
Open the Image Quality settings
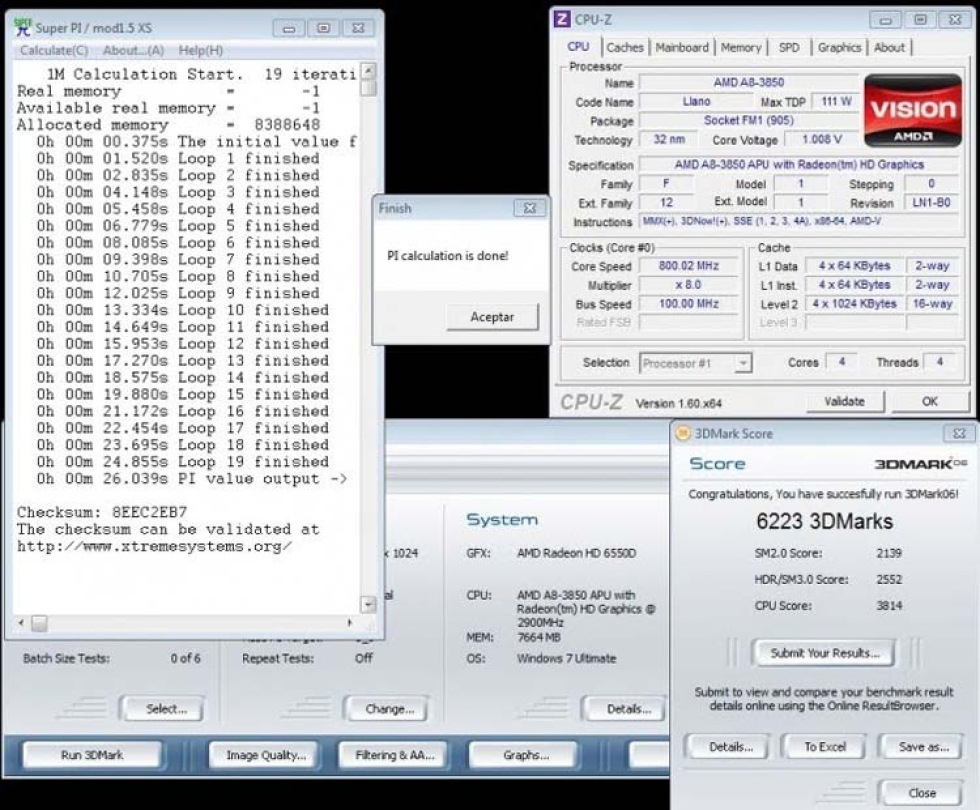point(263,755)
